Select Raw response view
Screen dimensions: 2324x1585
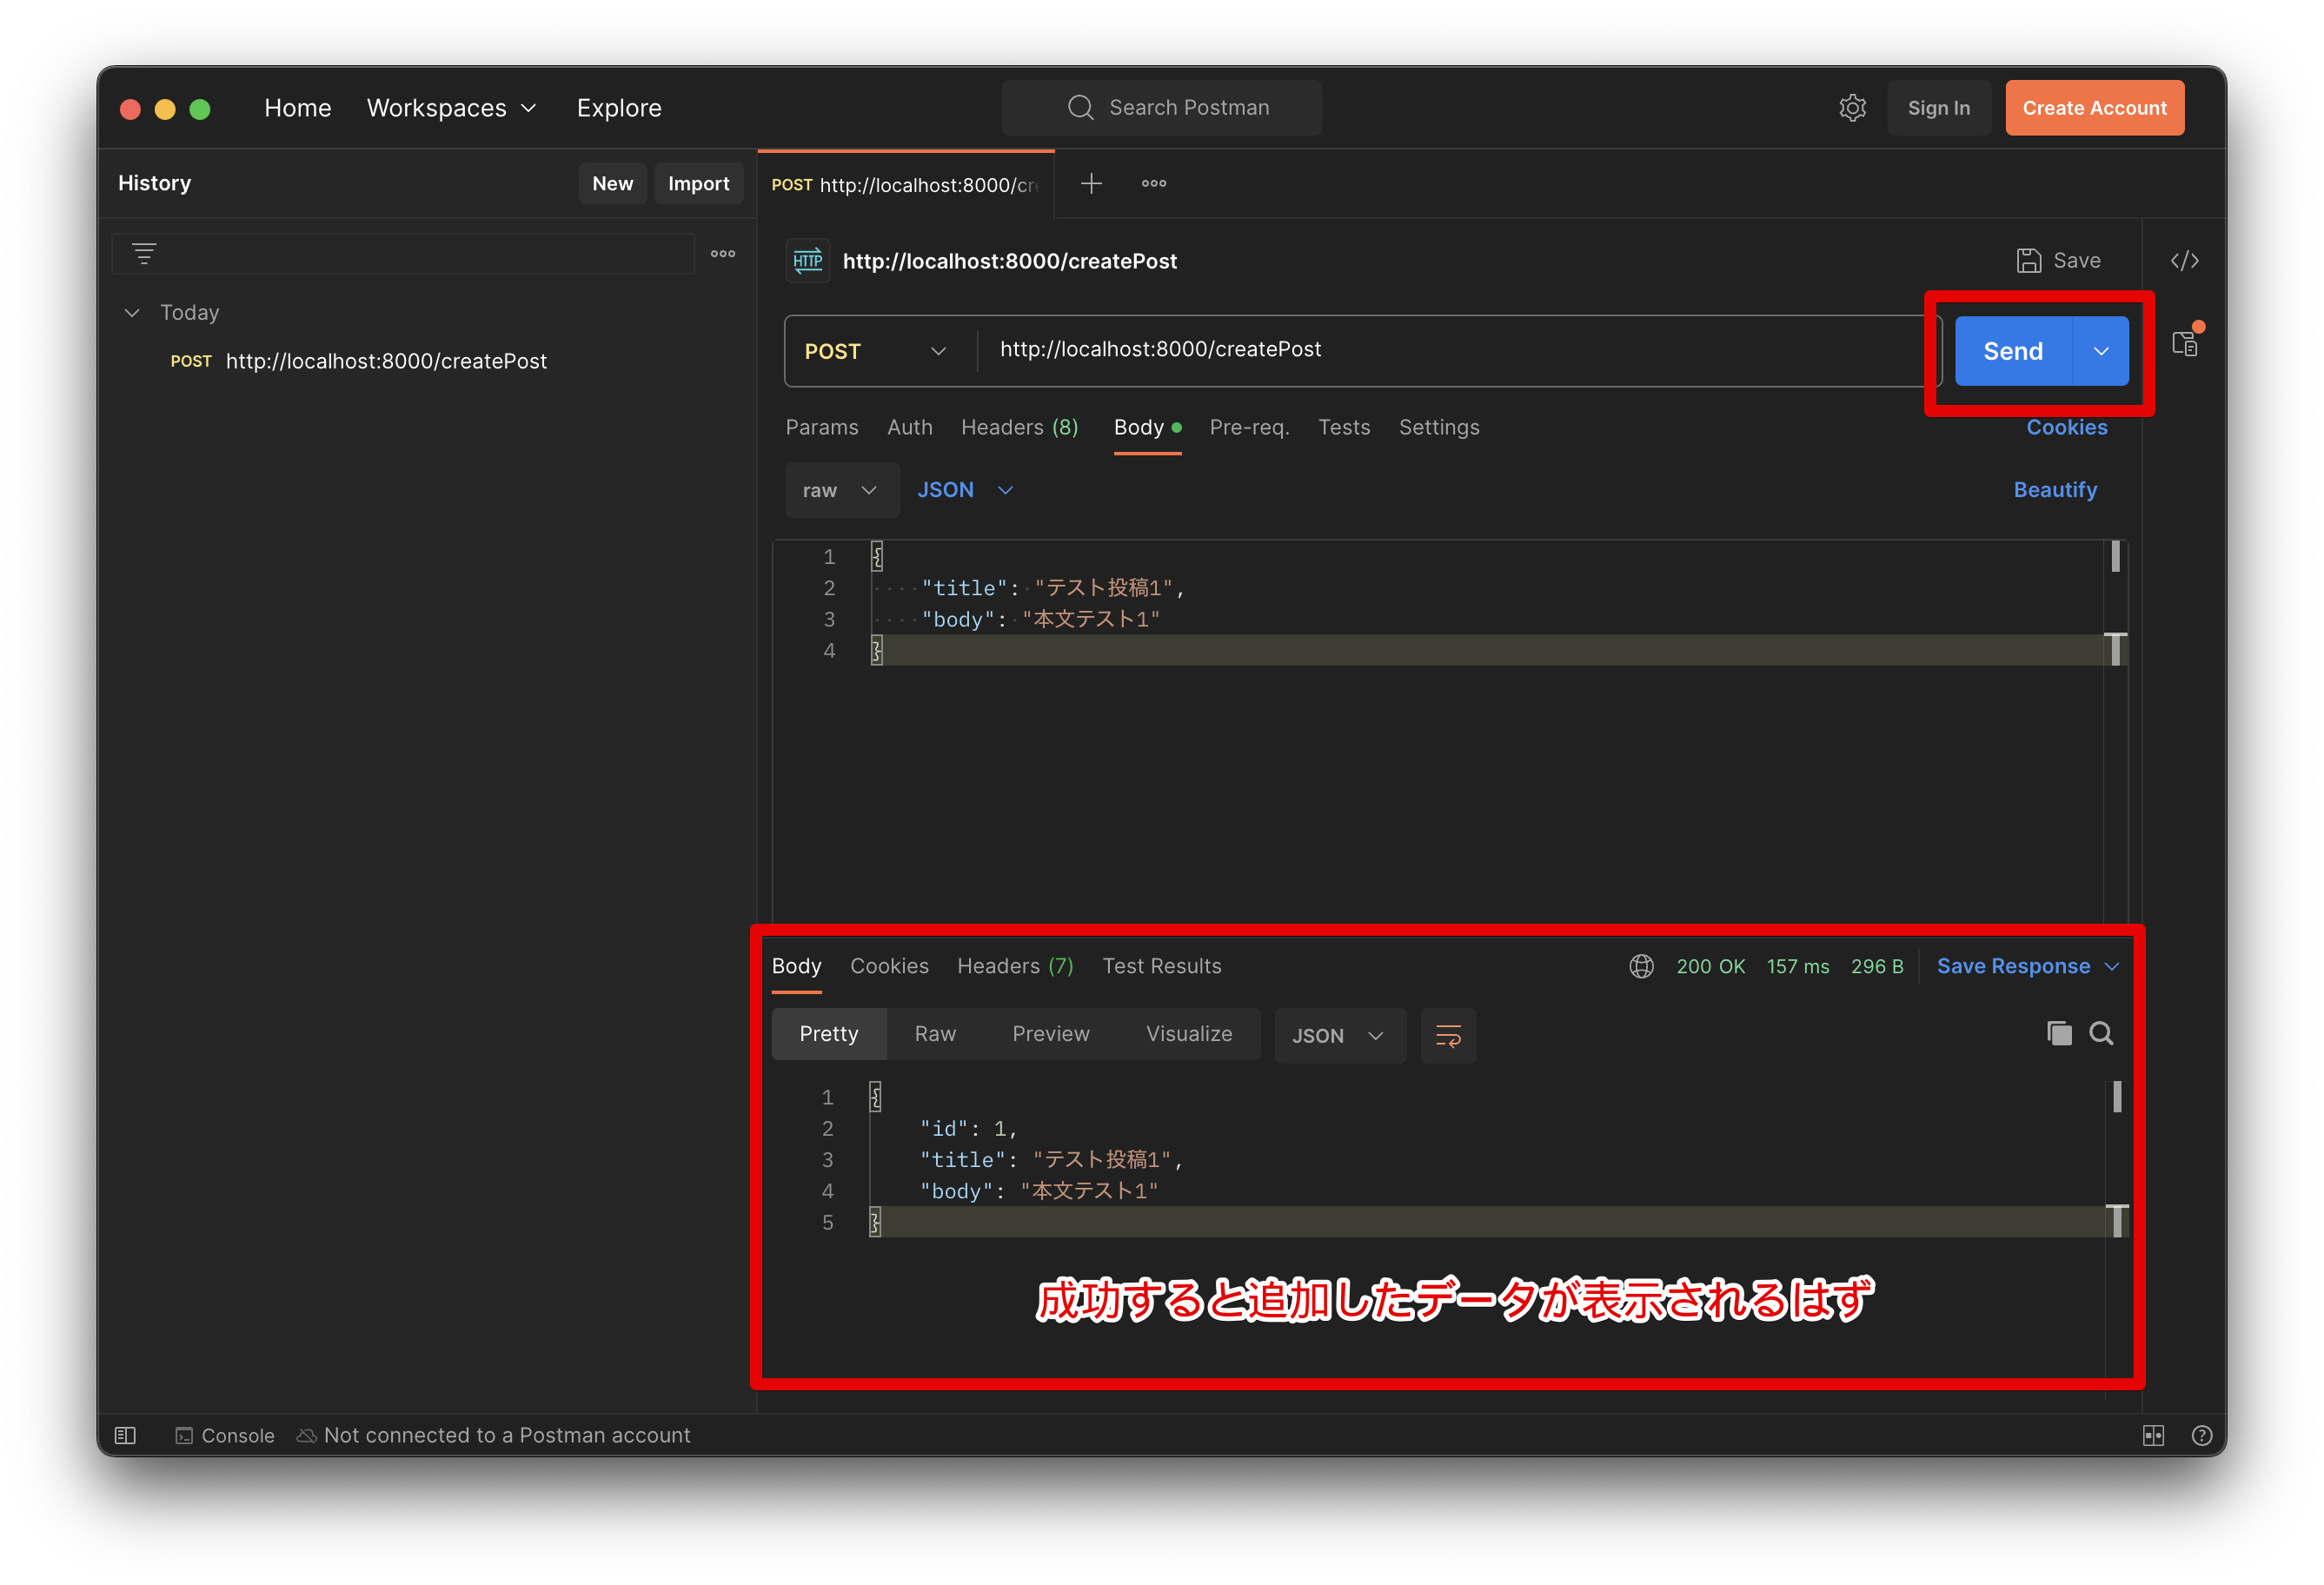click(x=935, y=1034)
